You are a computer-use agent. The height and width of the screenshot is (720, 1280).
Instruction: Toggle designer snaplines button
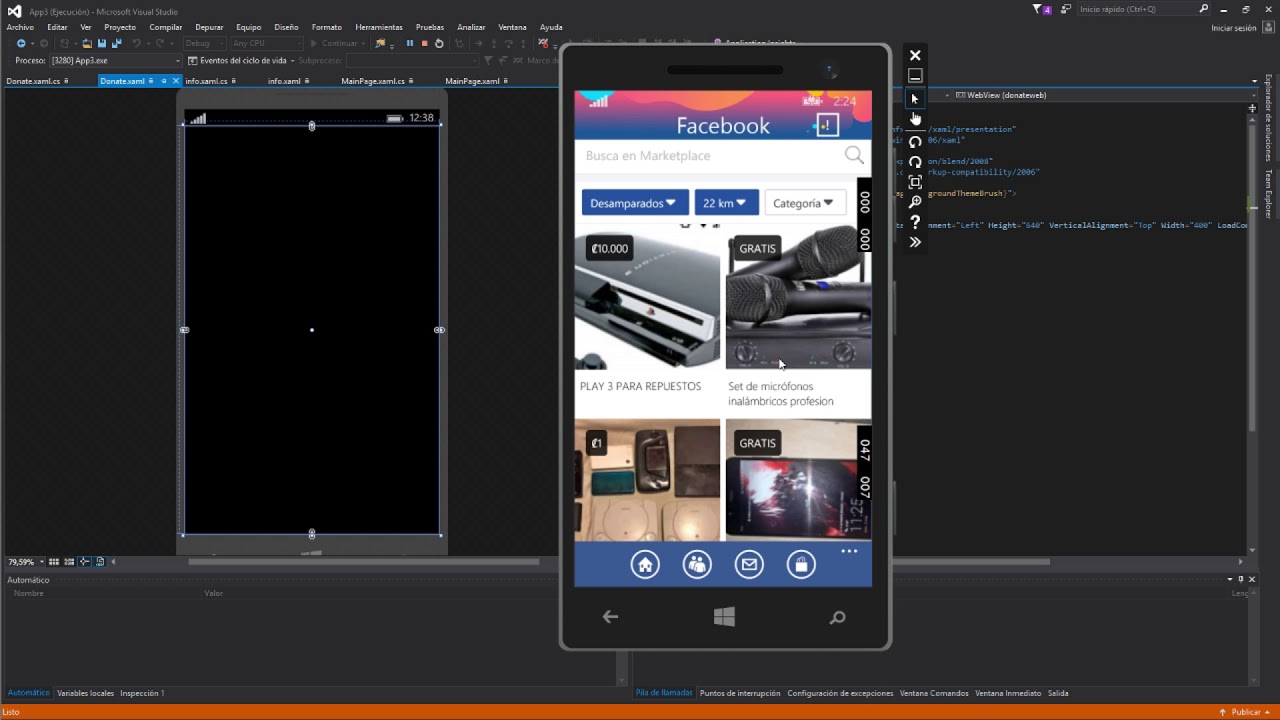coord(85,562)
